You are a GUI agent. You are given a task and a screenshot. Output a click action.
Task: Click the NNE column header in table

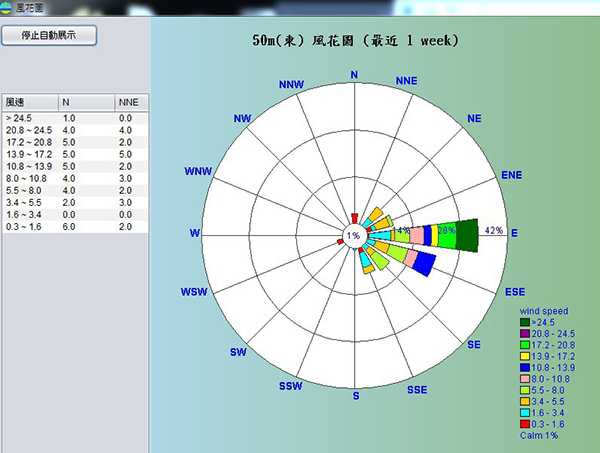point(131,103)
